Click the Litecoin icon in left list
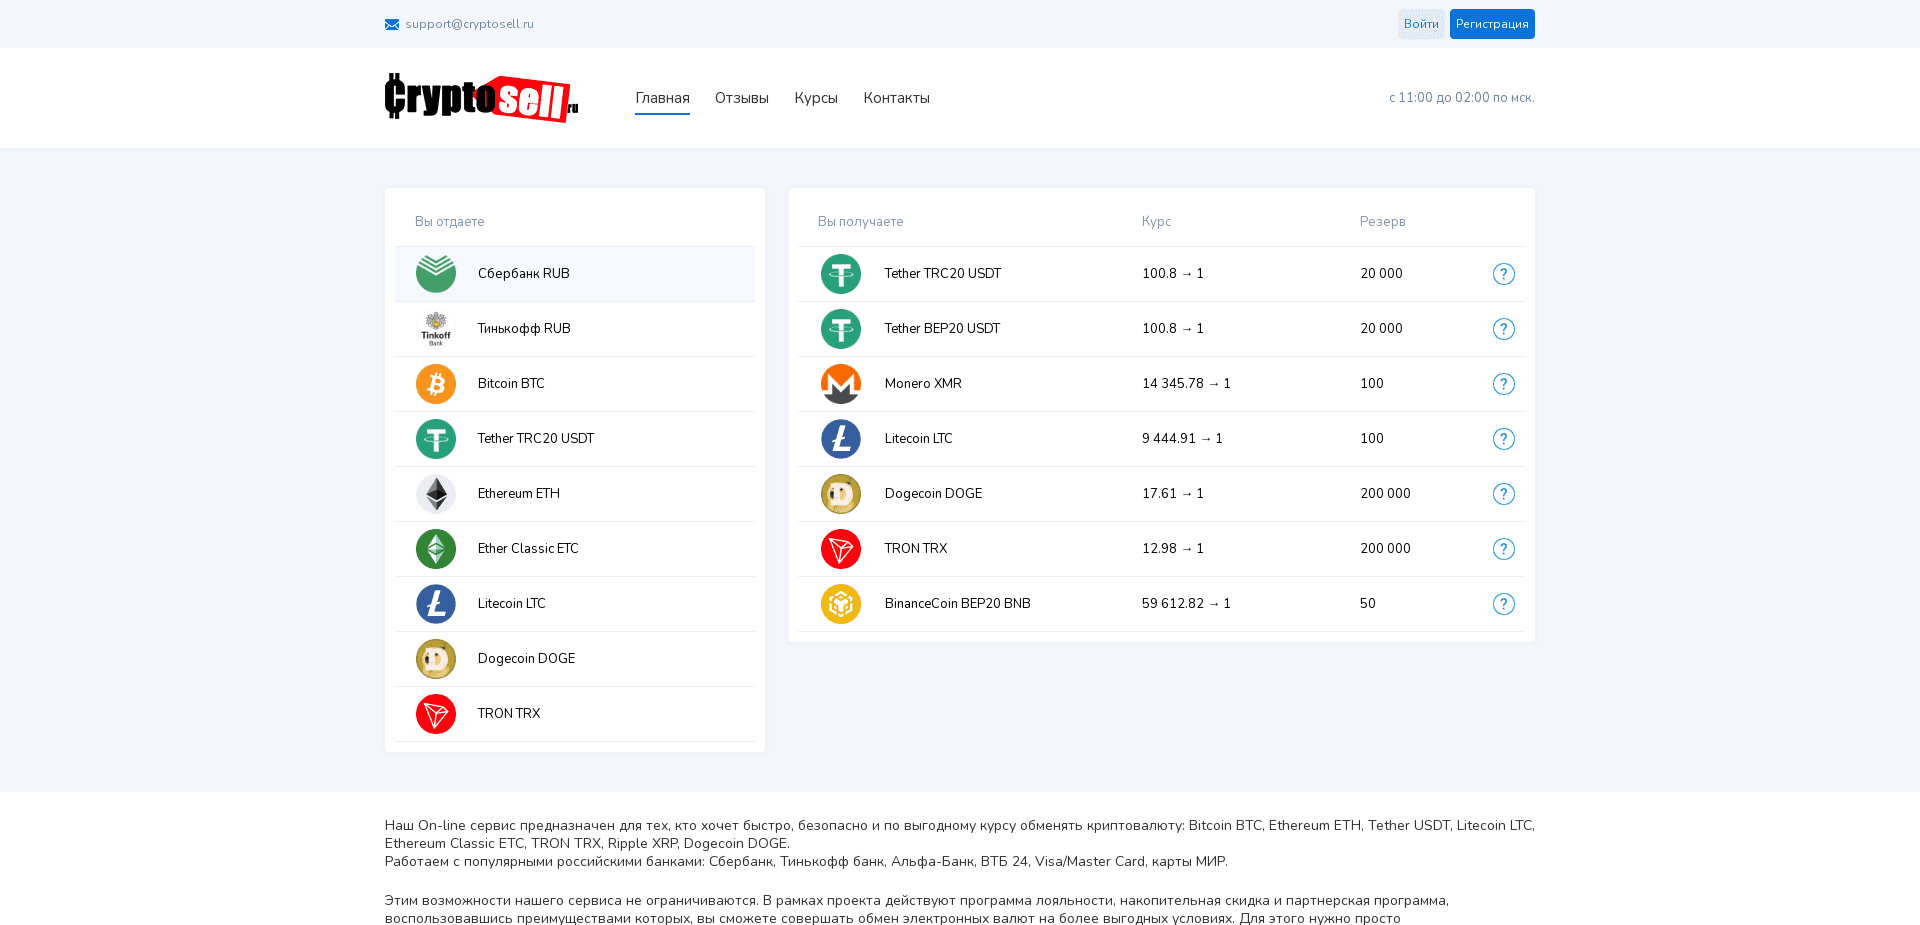 435,603
